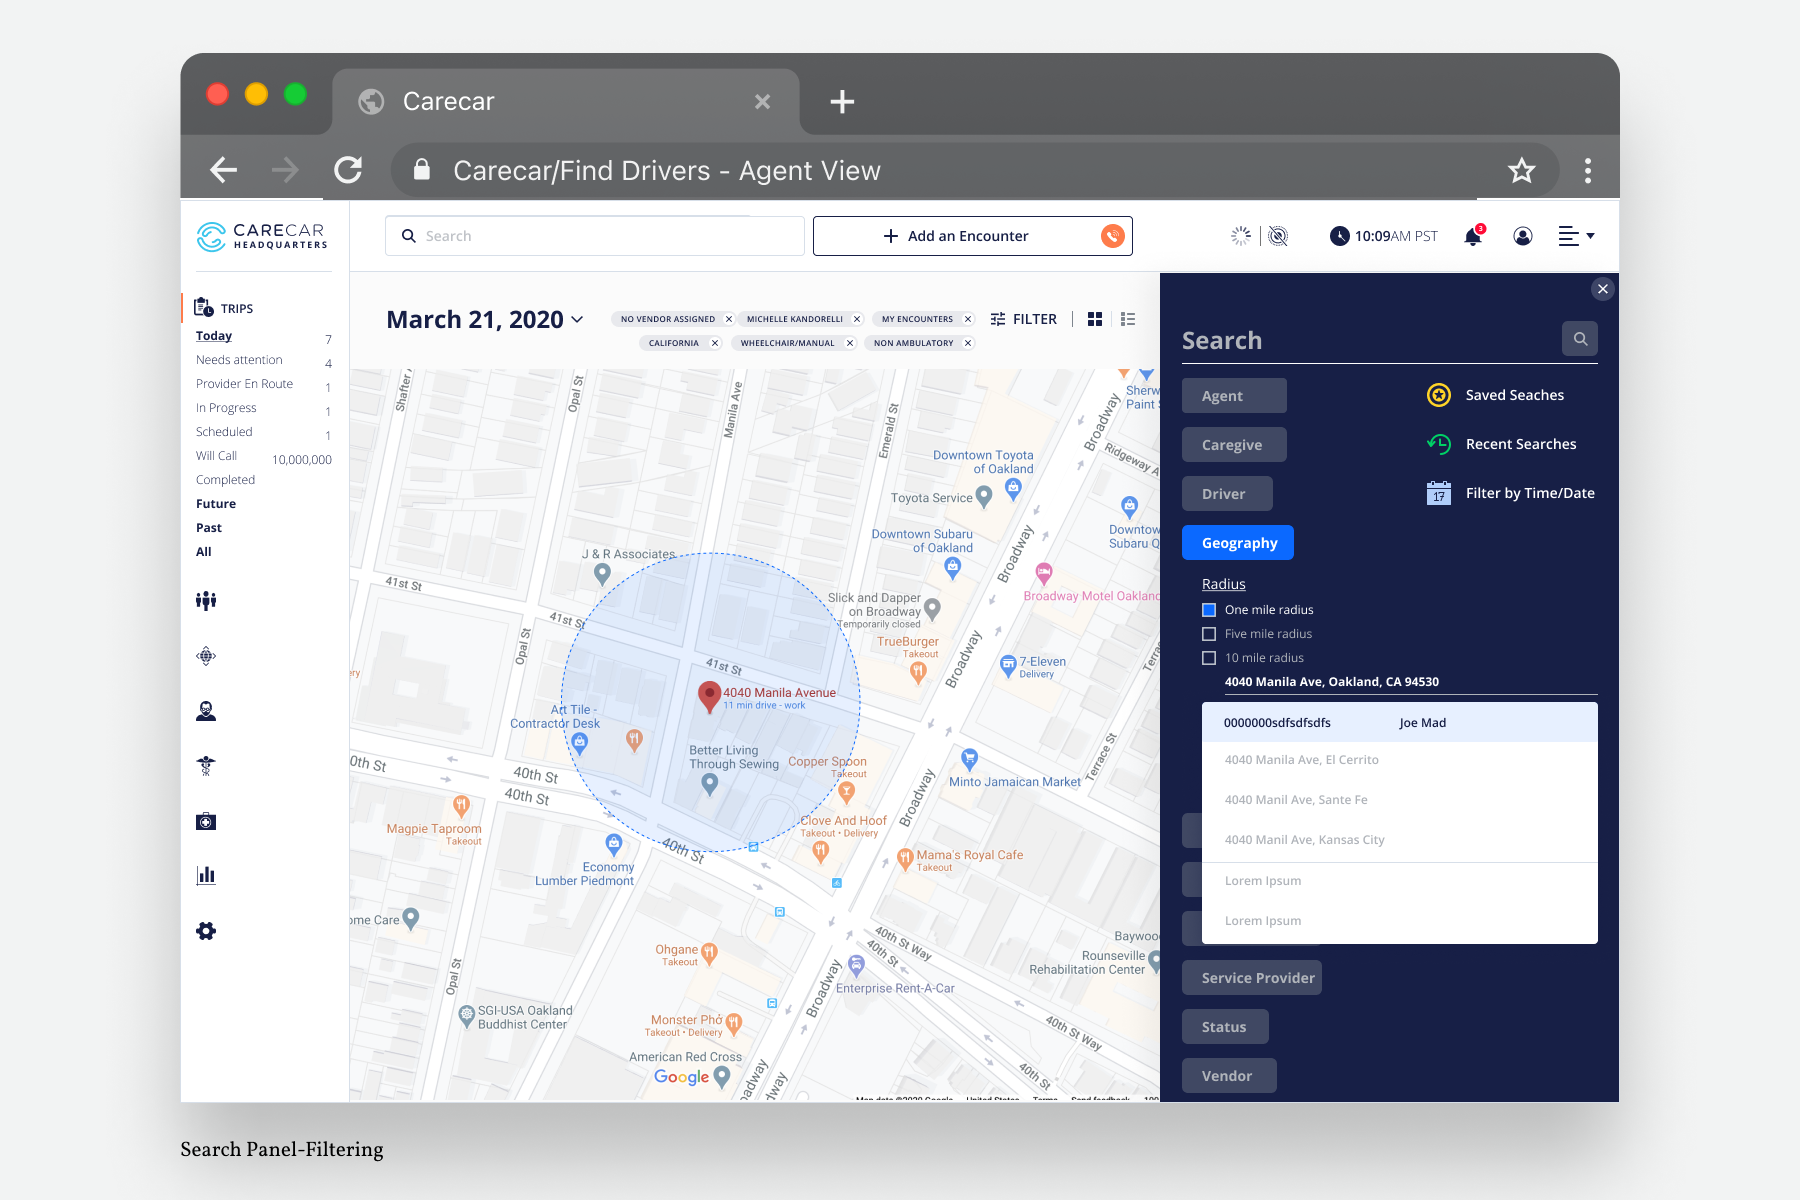Open the settings gear in sidebar
Viewport: 1800px width, 1200px height.
(x=205, y=931)
